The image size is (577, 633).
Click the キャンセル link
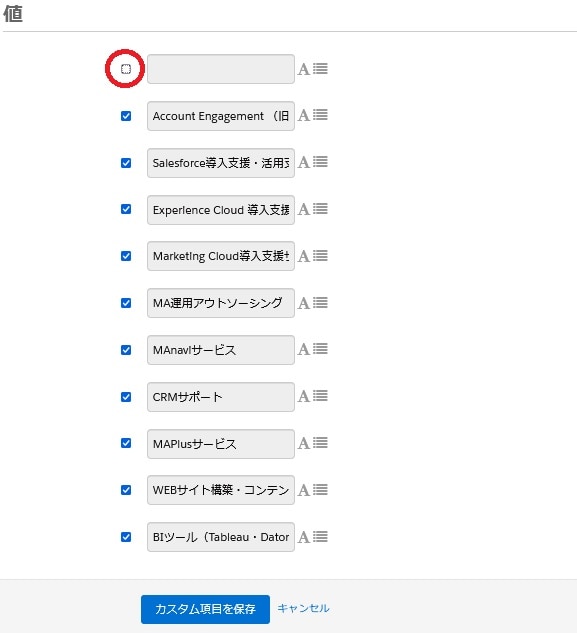(x=303, y=608)
